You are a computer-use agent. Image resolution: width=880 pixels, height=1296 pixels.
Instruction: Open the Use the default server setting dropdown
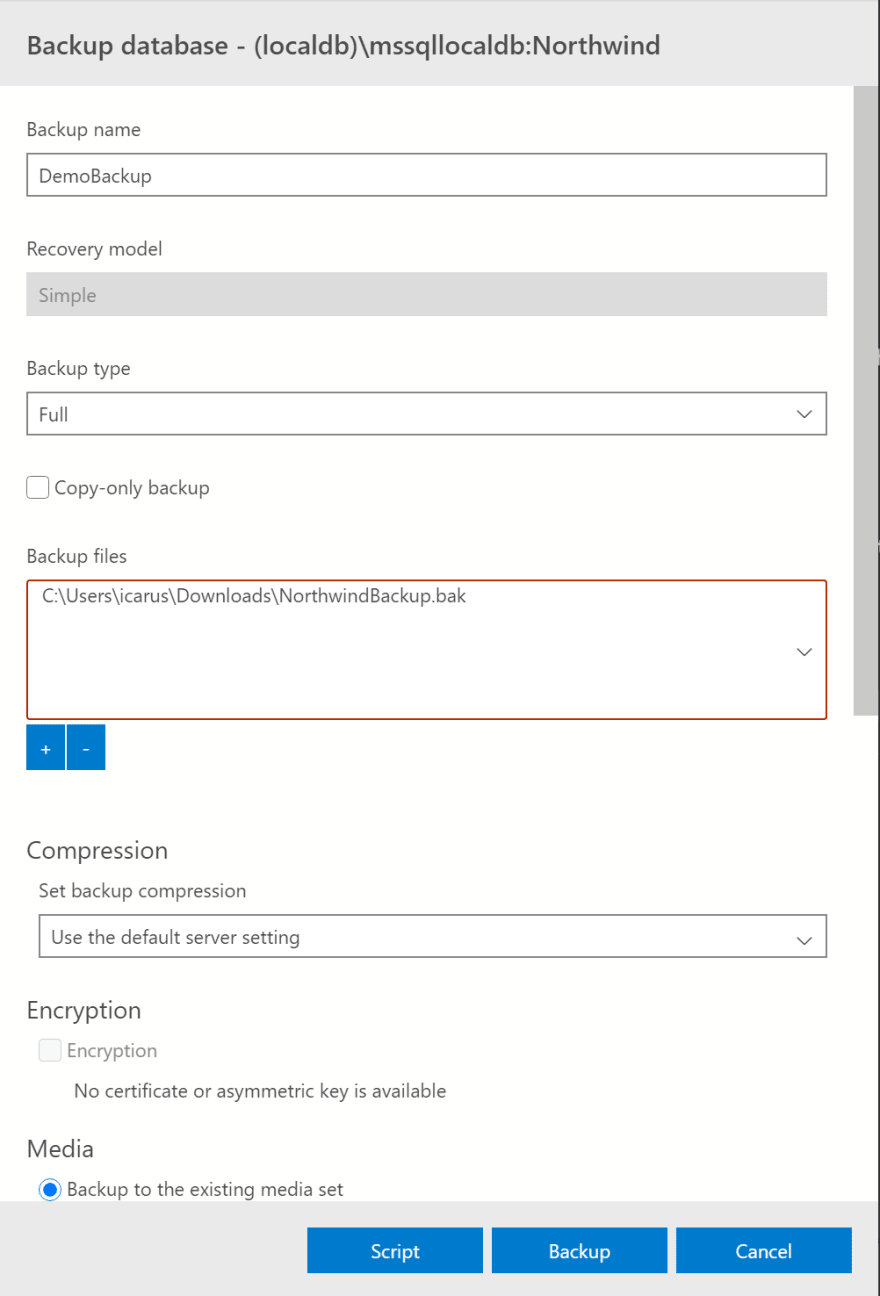(433, 937)
